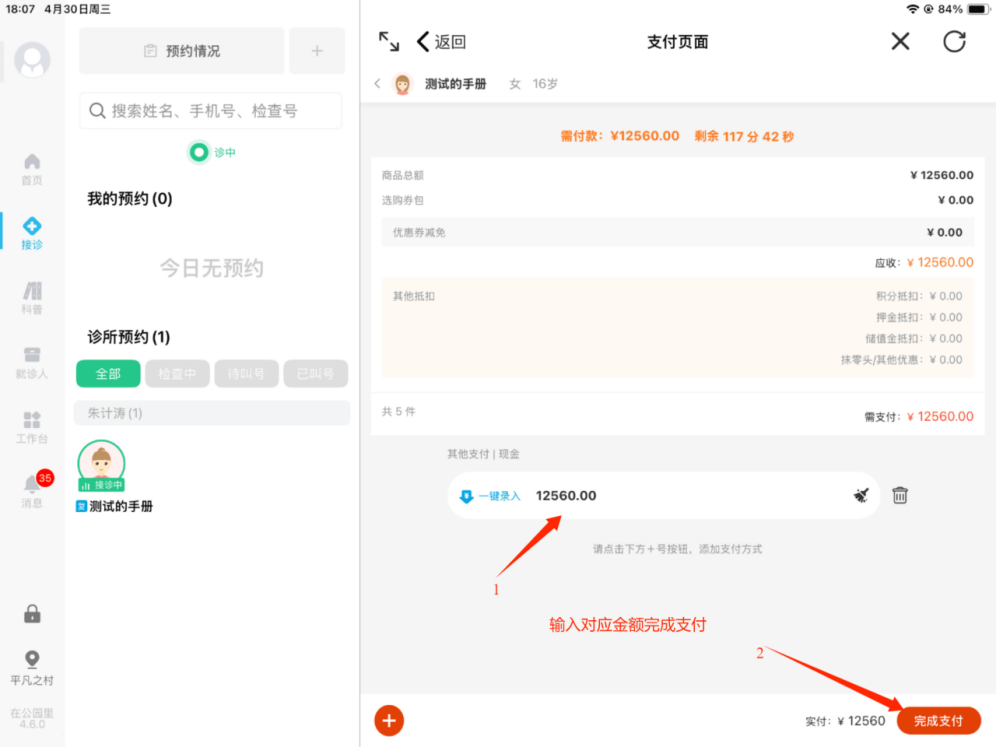Filter appointments by 检查中
This screenshot has width=997, height=748.
click(177, 374)
